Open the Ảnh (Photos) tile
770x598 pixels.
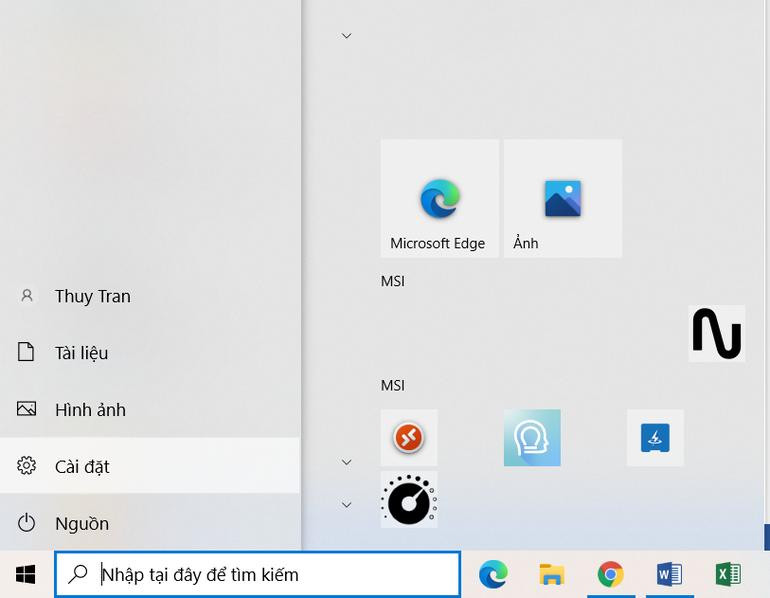pyautogui.click(x=562, y=199)
